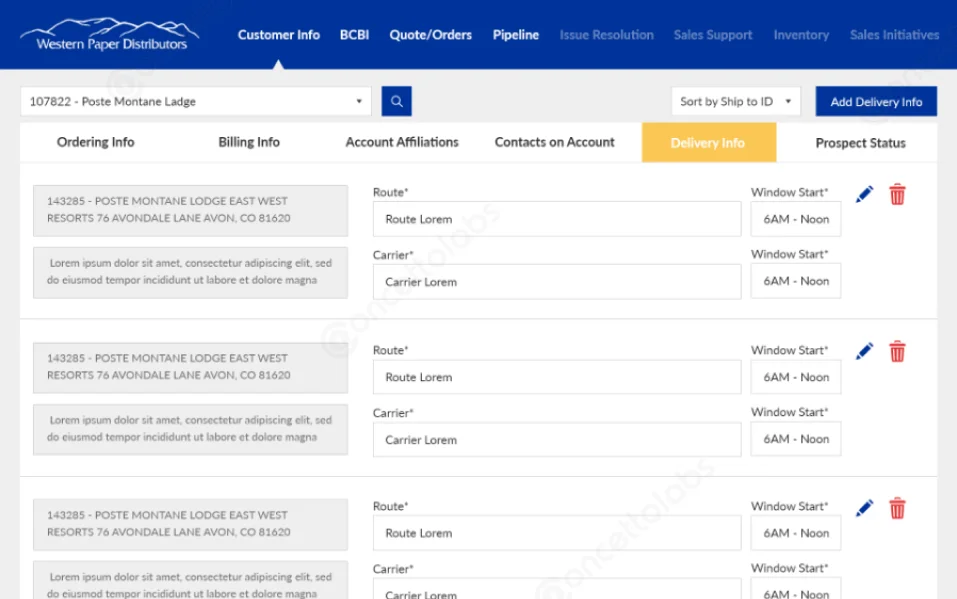Click the Add Delivery Info button

pos(877,100)
